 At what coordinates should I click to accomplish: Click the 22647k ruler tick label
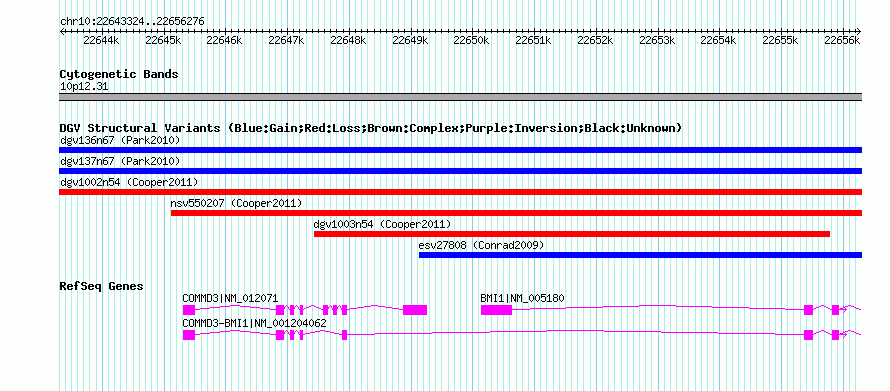click(286, 40)
